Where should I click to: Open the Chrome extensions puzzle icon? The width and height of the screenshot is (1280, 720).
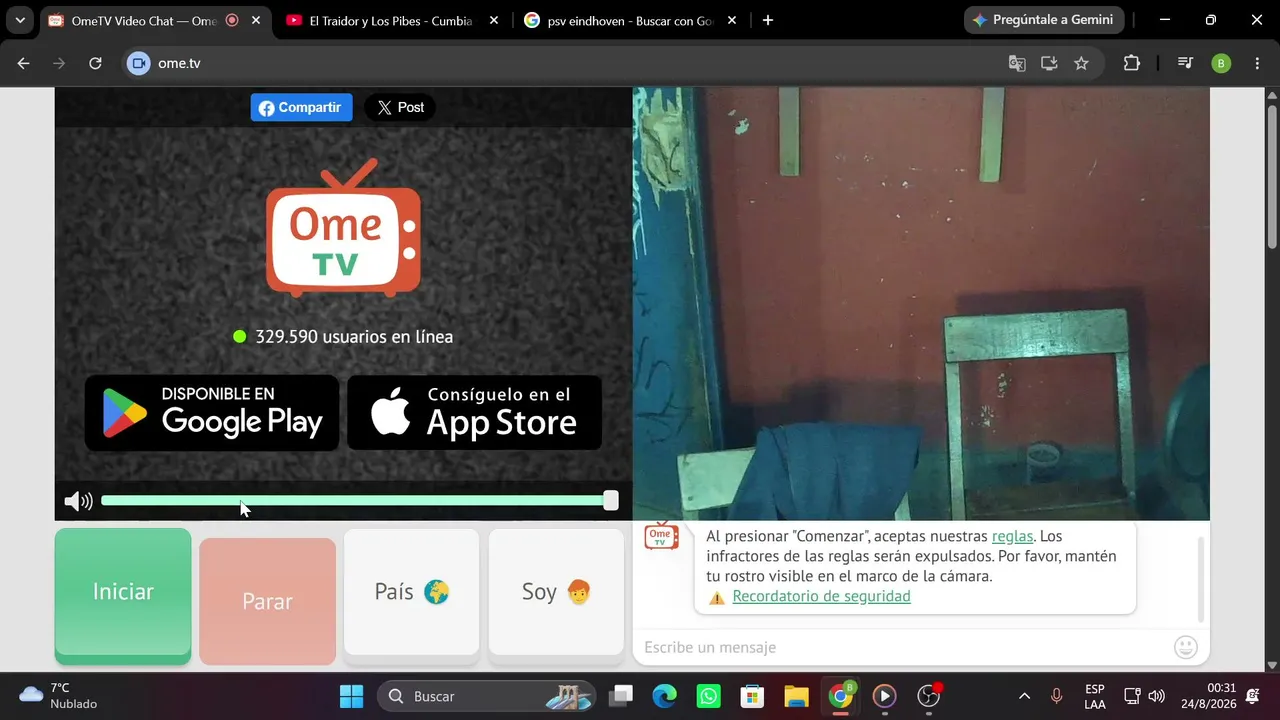pos(1132,63)
